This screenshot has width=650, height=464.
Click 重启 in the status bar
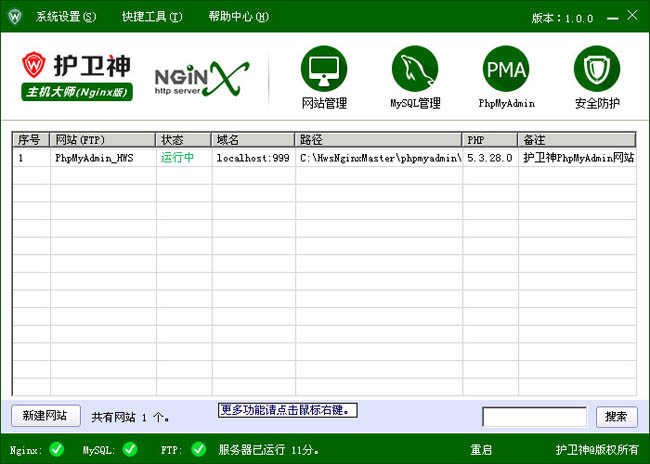[x=481, y=449]
